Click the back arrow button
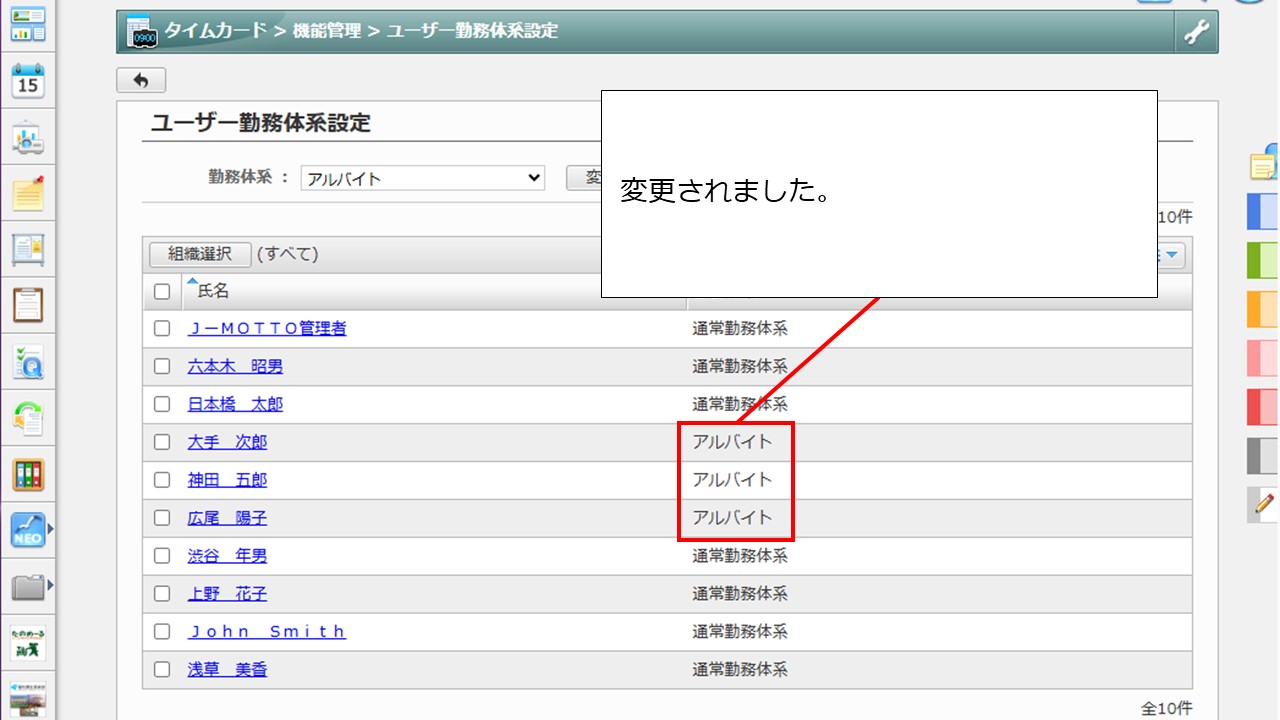Viewport: 1280px width, 720px height. click(x=141, y=81)
